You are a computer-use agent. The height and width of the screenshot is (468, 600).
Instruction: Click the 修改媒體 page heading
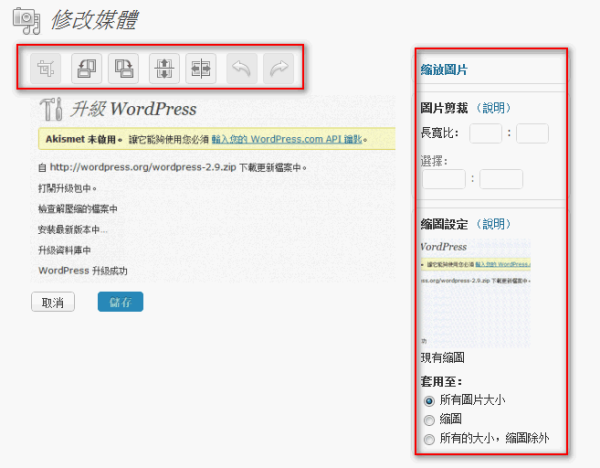point(95,20)
